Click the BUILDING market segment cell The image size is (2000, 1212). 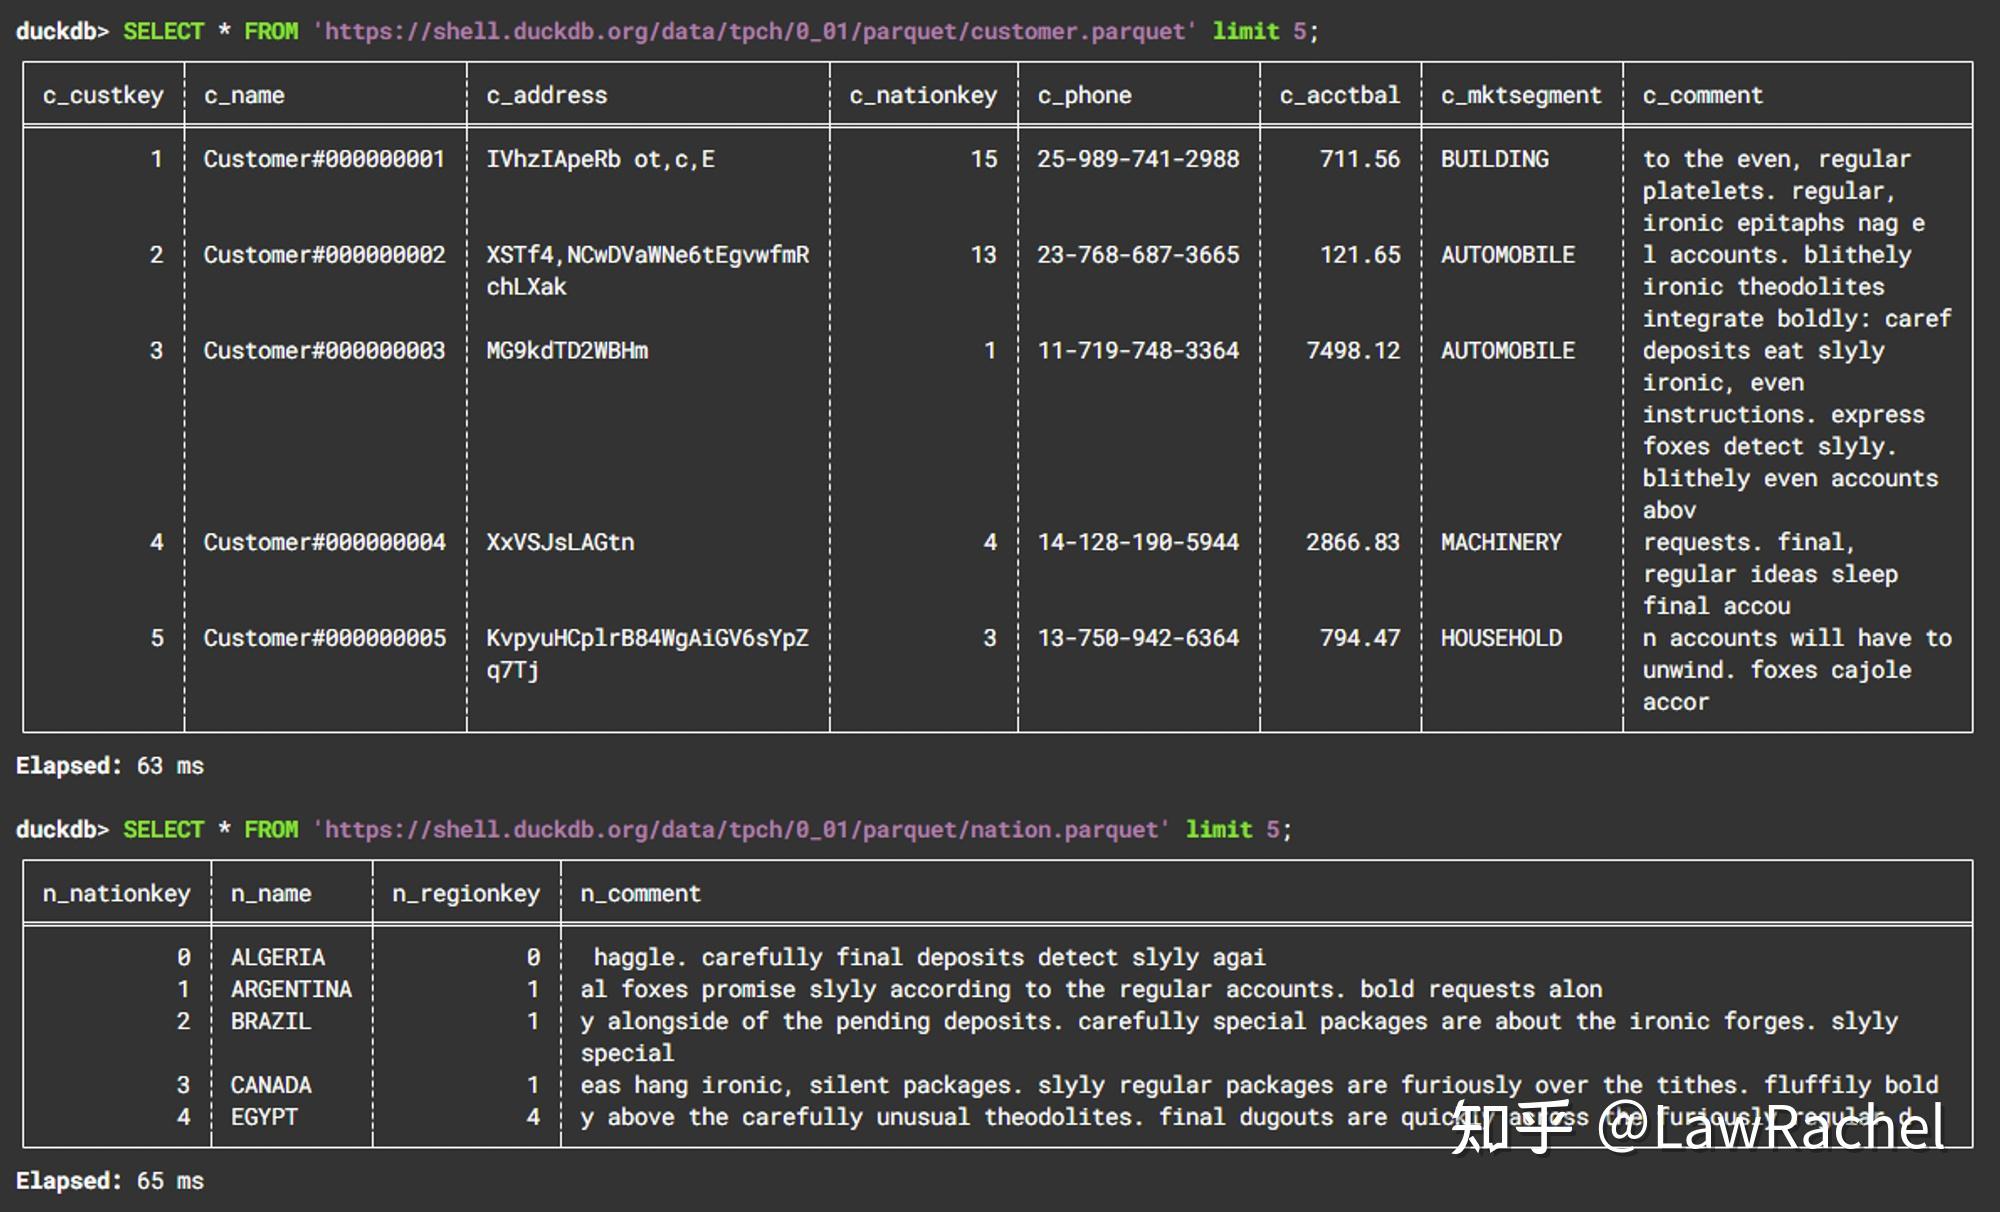[x=1494, y=159]
